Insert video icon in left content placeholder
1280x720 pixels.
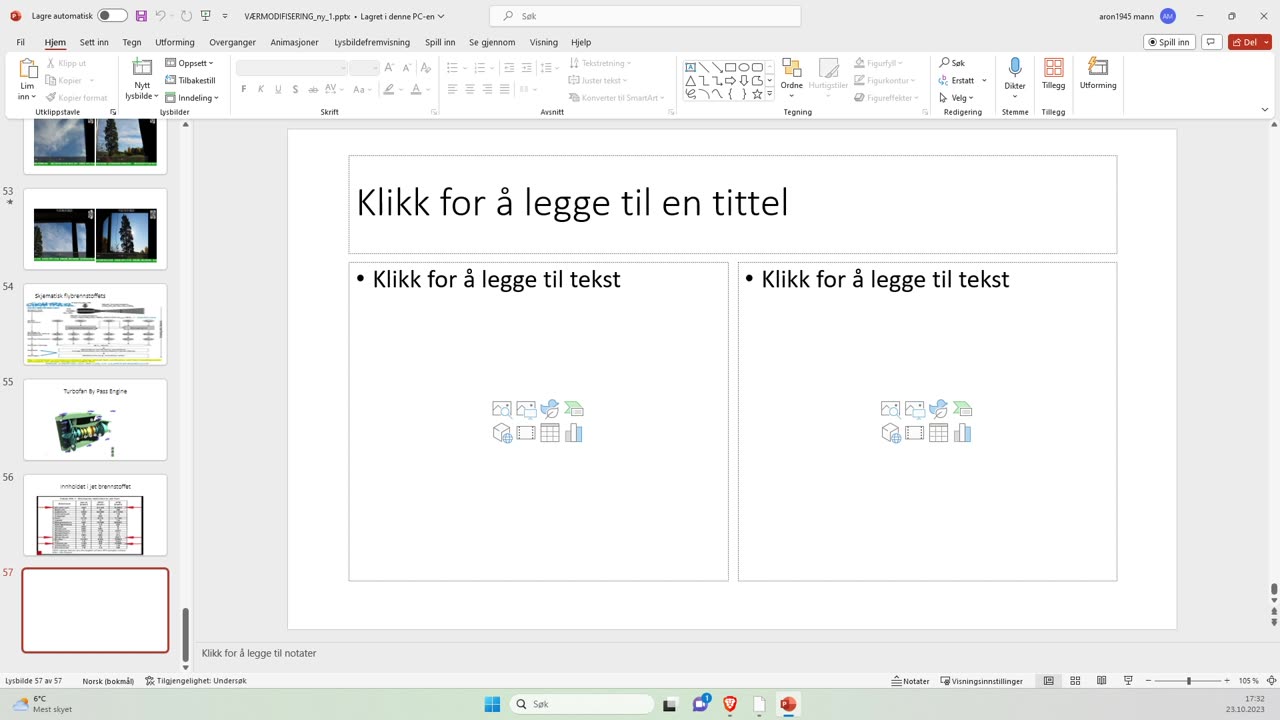pos(526,433)
